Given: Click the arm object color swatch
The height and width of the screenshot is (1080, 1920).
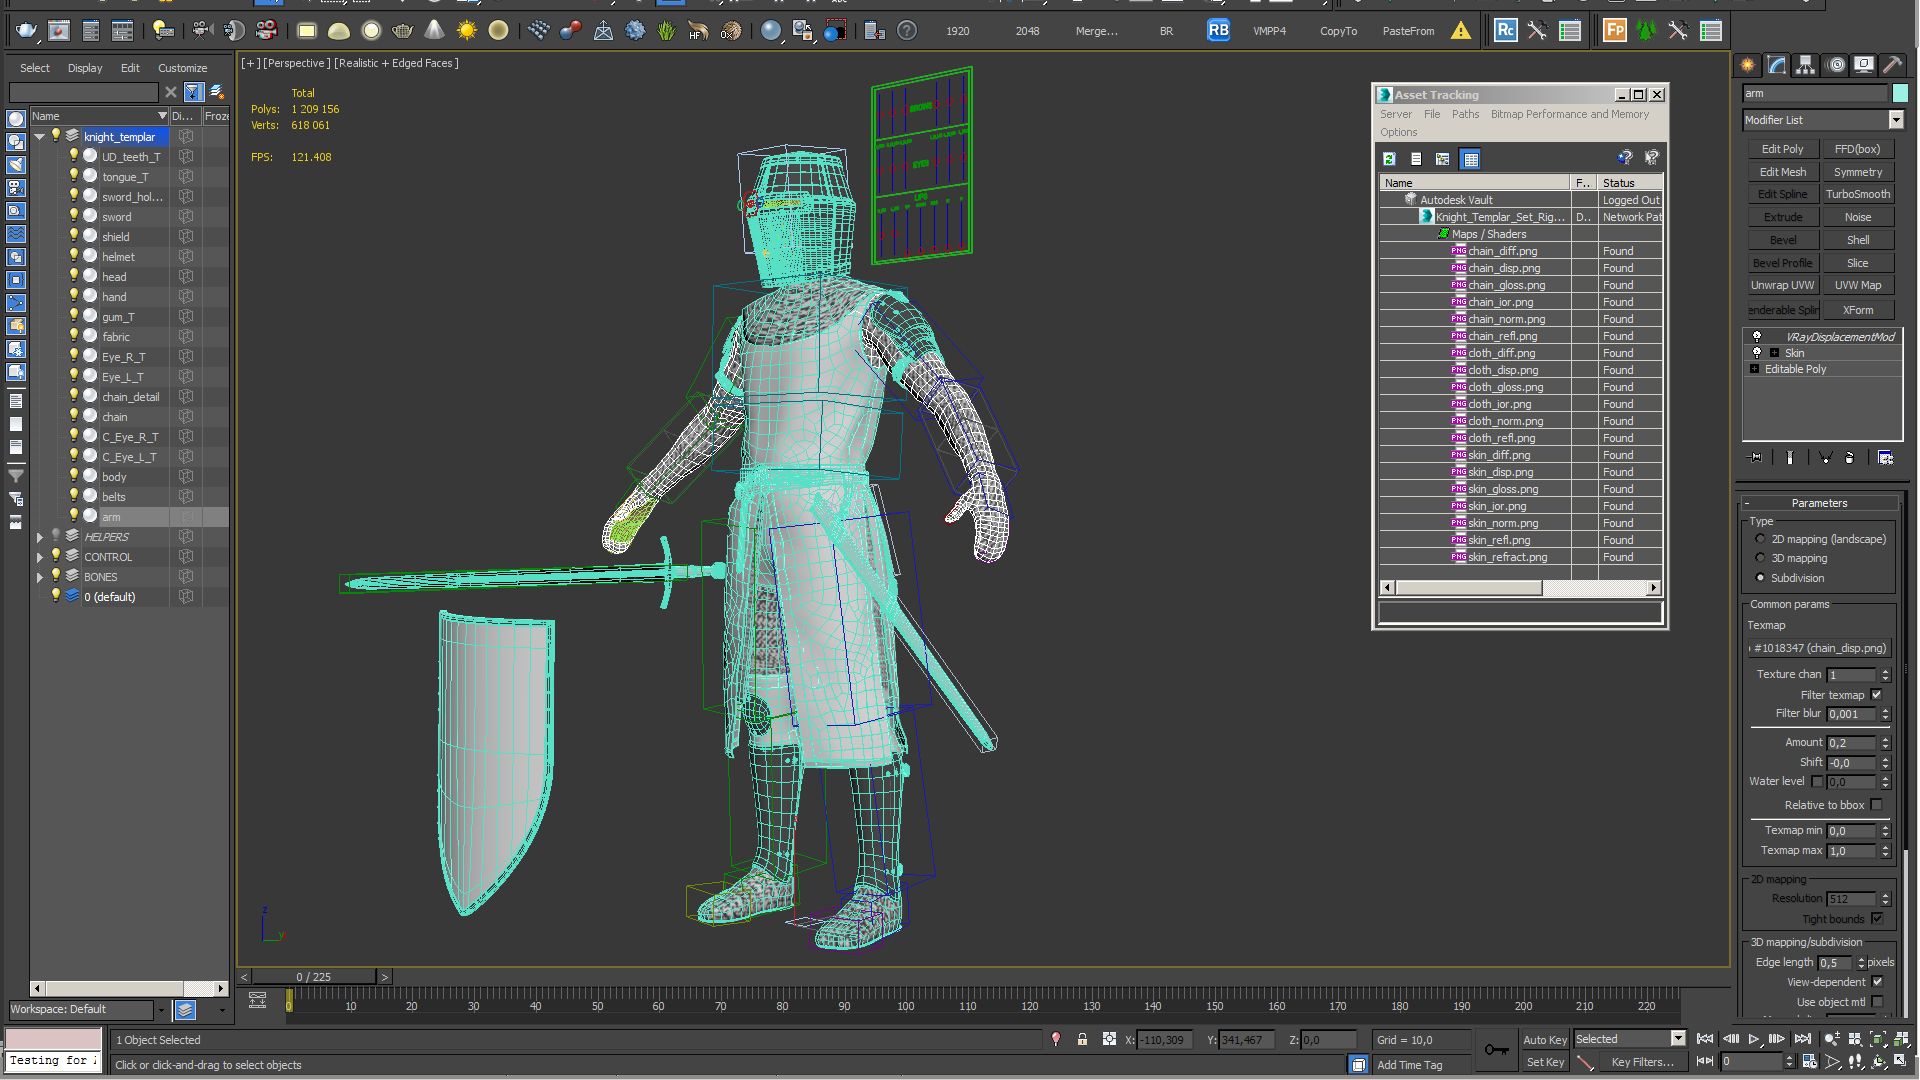Looking at the screenshot, I should point(1900,93).
